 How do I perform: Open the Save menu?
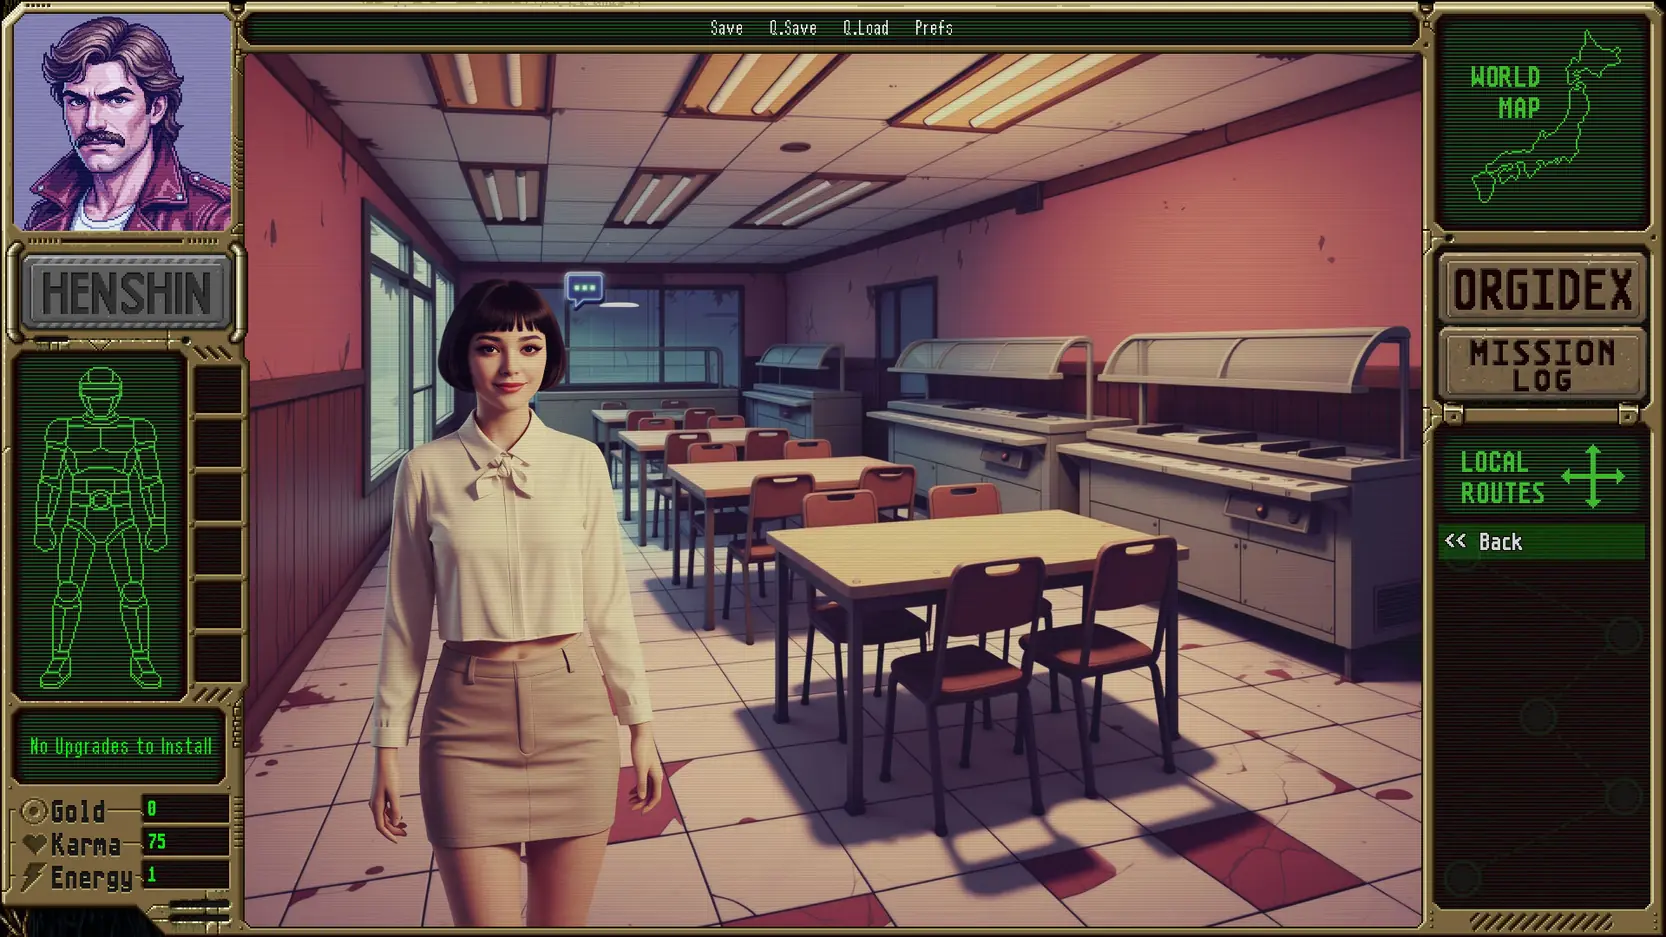726,28
